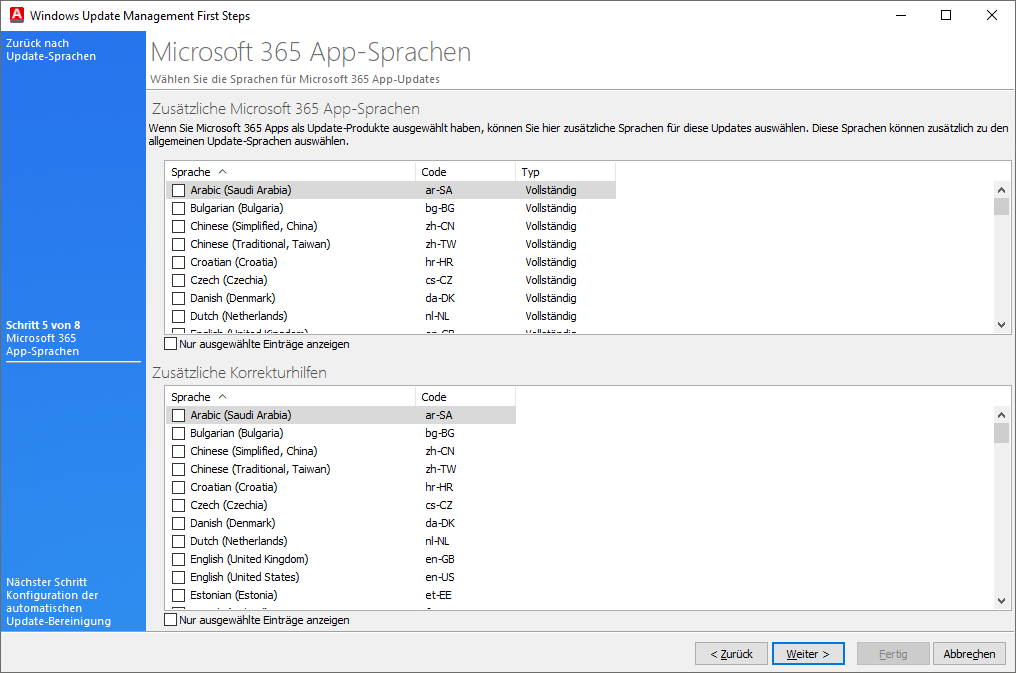The height and width of the screenshot is (673, 1016).
Task: Toggle upper 'Nur ausgewählte Einträge anzeigen' checkbox
Action: pos(171,344)
